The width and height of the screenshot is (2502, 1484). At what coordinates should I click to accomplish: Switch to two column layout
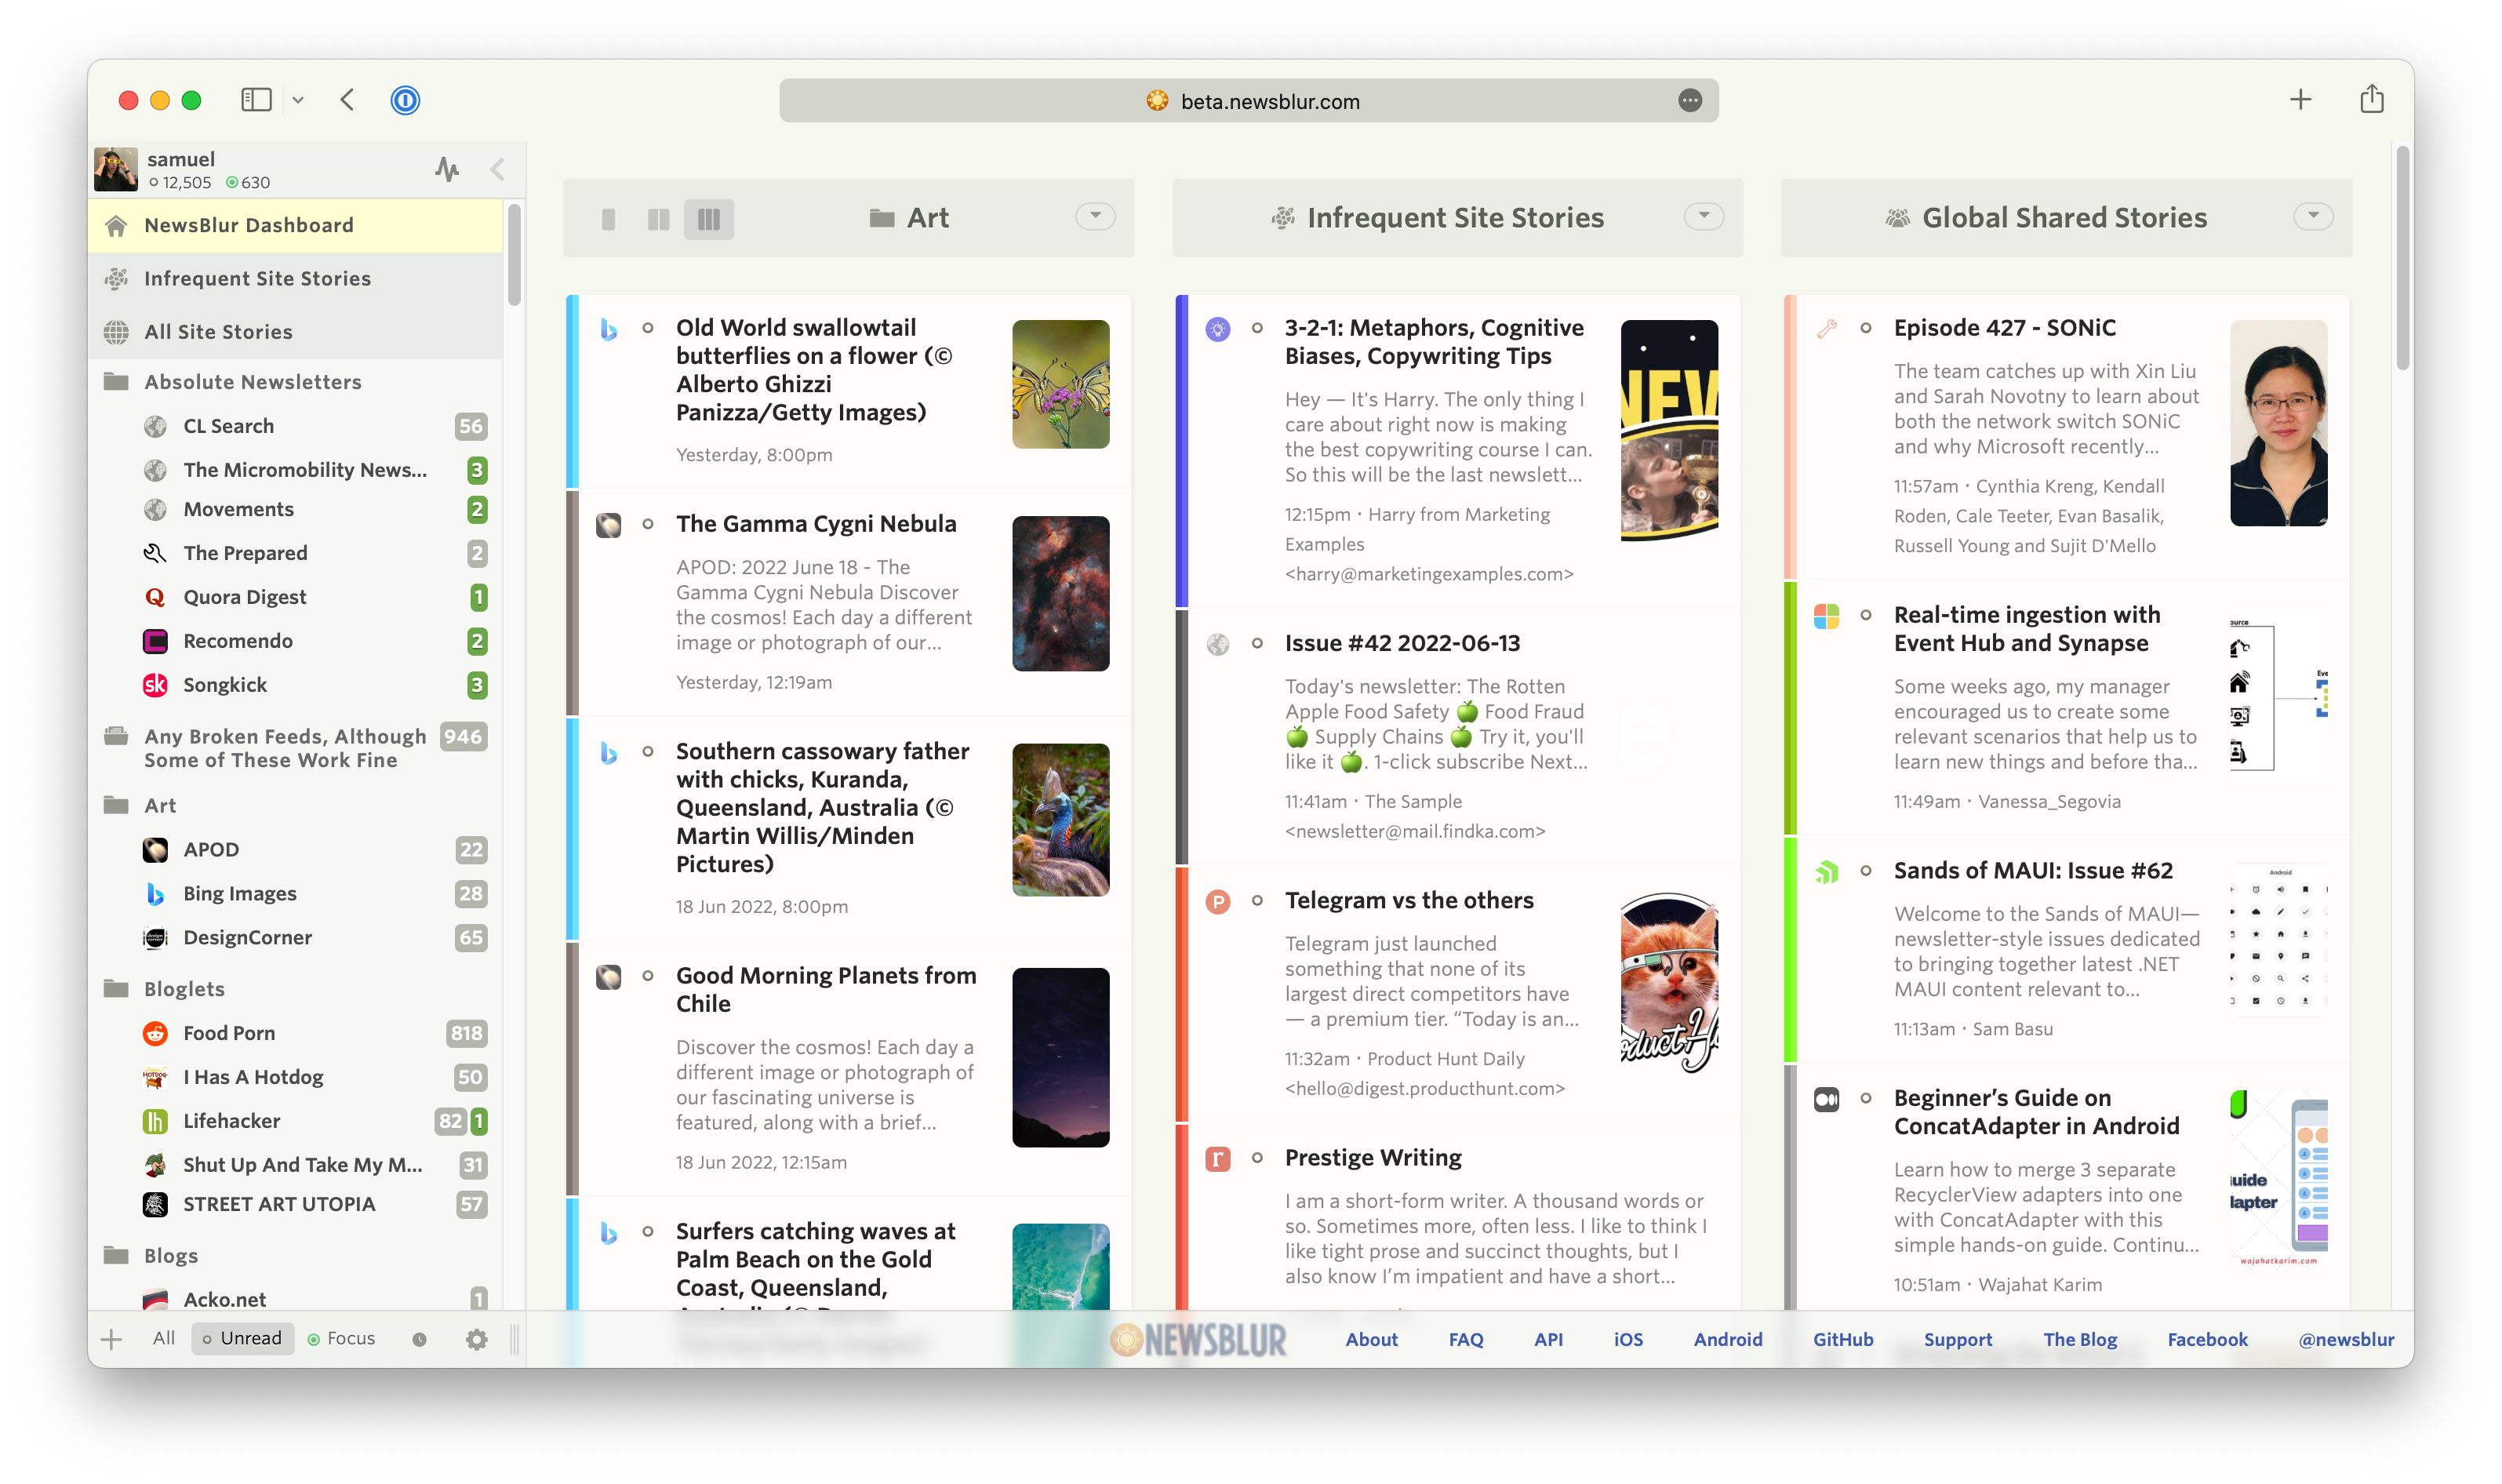pos(658,219)
